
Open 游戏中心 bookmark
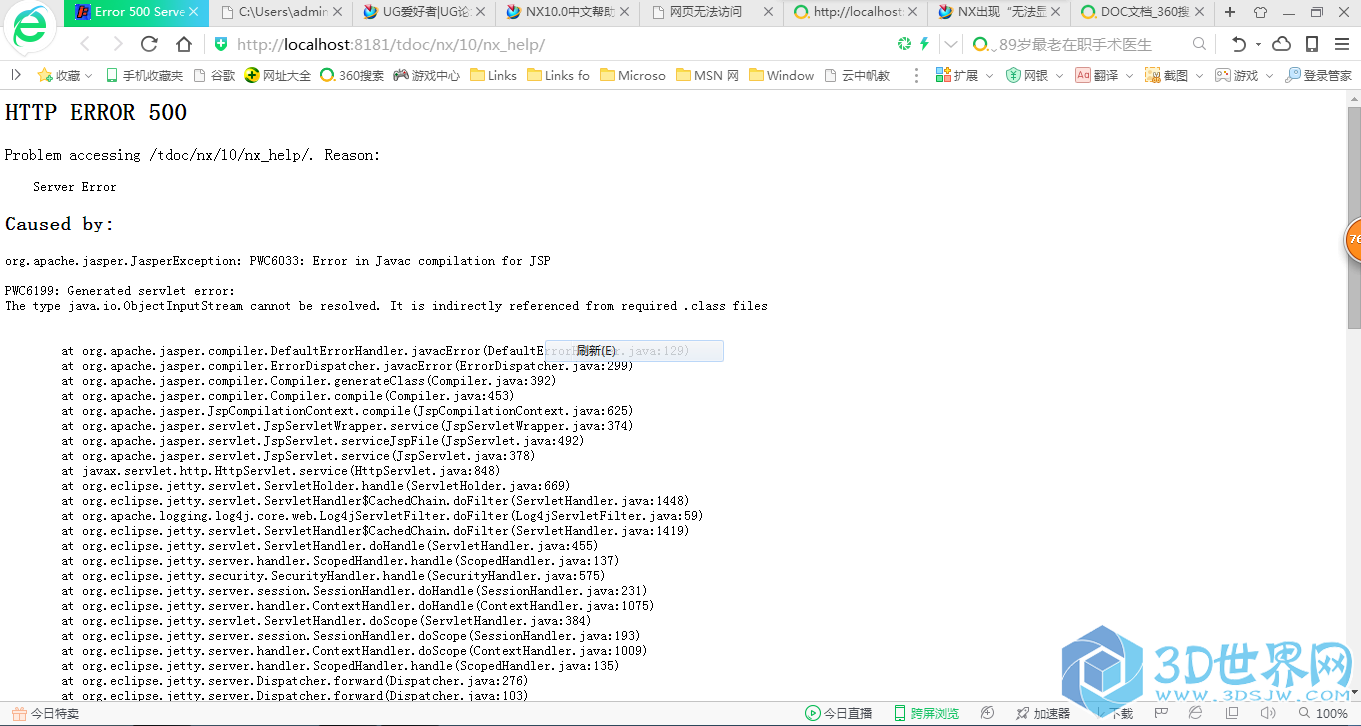coord(427,75)
